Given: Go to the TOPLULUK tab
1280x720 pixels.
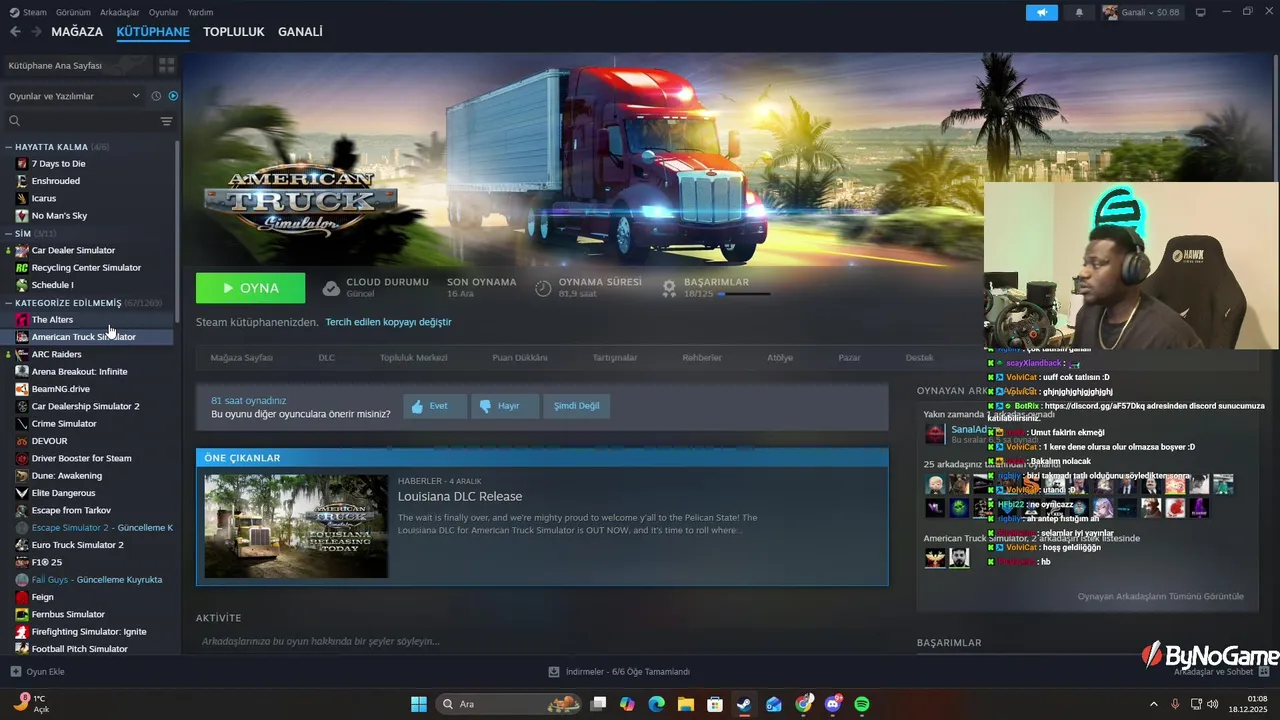Looking at the screenshot, I should tap(233, 32).
